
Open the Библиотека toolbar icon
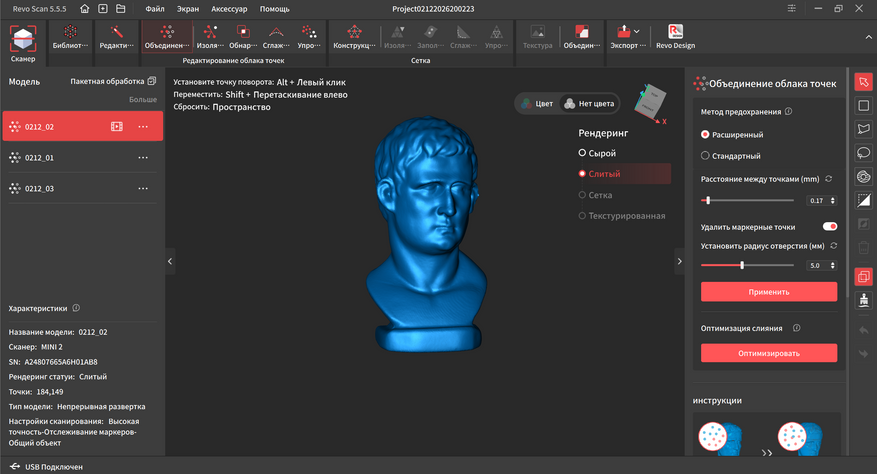(x=70, y=37)
